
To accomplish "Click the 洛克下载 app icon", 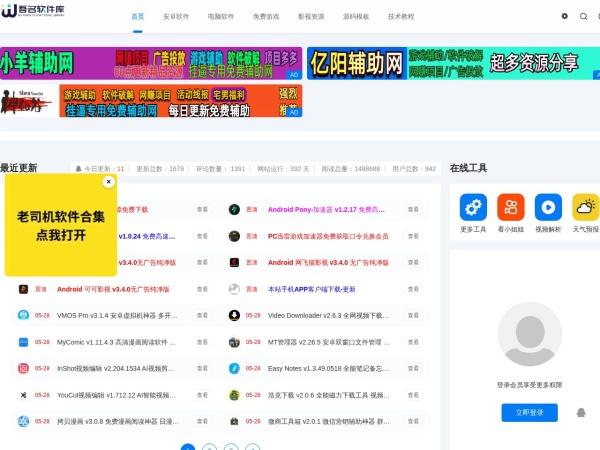I will point(234,395).
